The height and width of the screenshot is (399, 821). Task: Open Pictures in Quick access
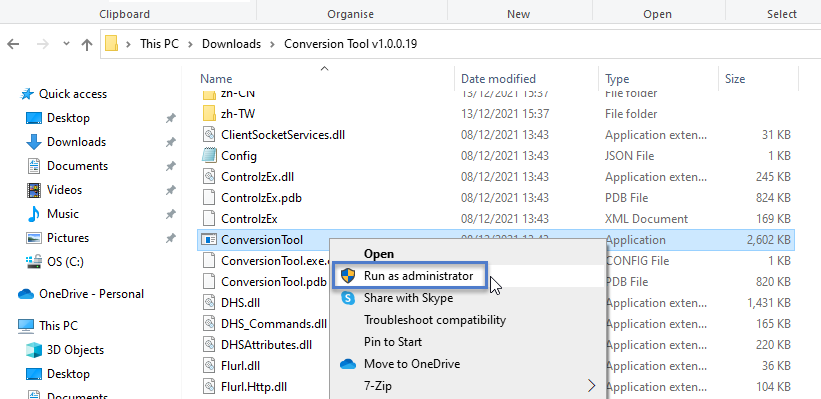68,238
